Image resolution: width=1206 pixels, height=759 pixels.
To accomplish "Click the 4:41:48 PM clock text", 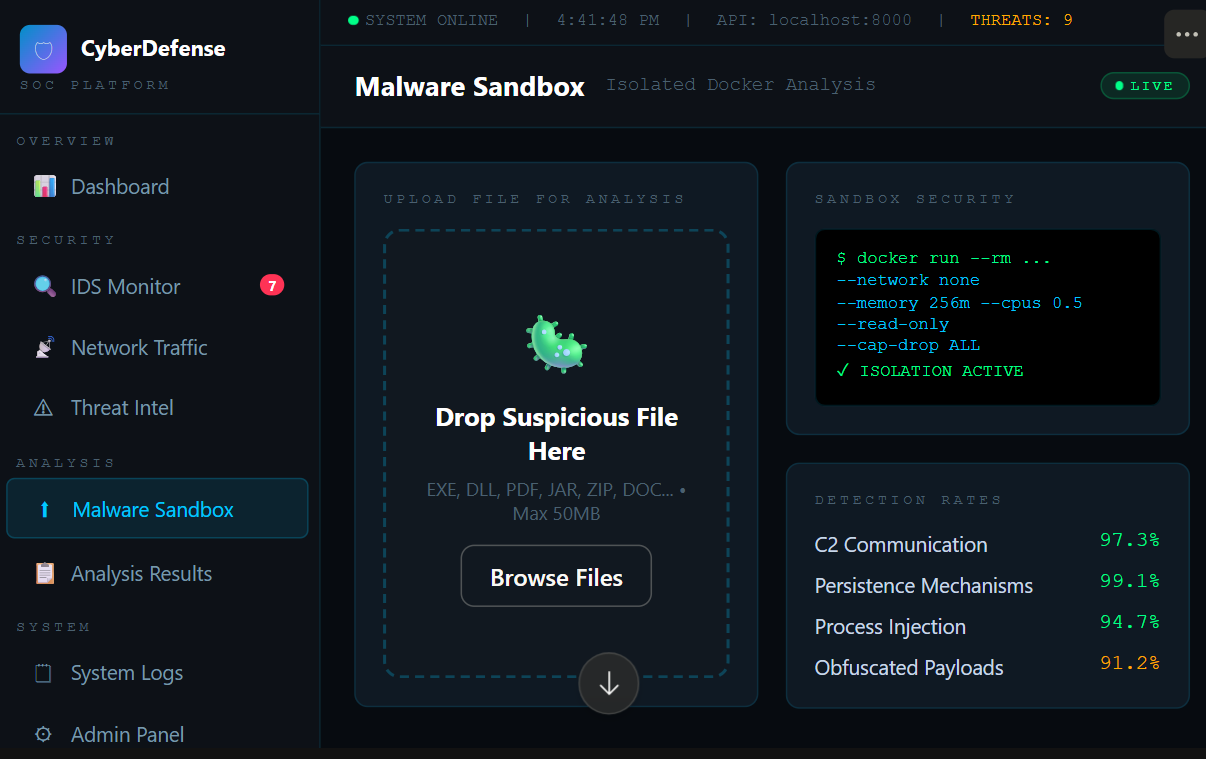I will coord(608,20).
